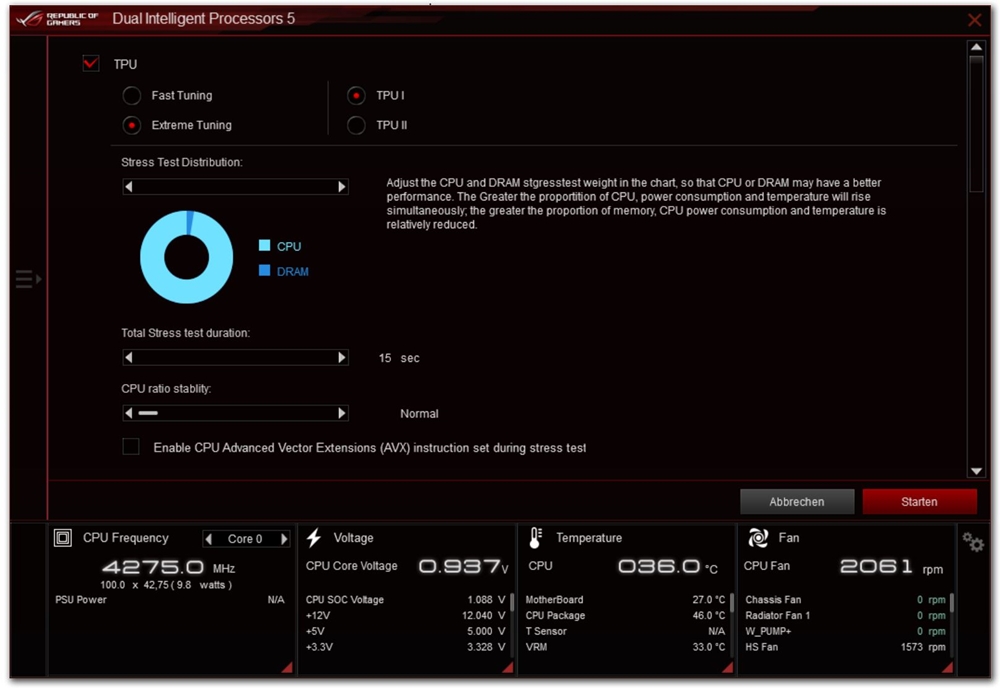Viewport: 1000px width, 688px height.
Task: Lower CPU ratio stability with left arrow
Action: pyautogui.click(x=129, y=413)
